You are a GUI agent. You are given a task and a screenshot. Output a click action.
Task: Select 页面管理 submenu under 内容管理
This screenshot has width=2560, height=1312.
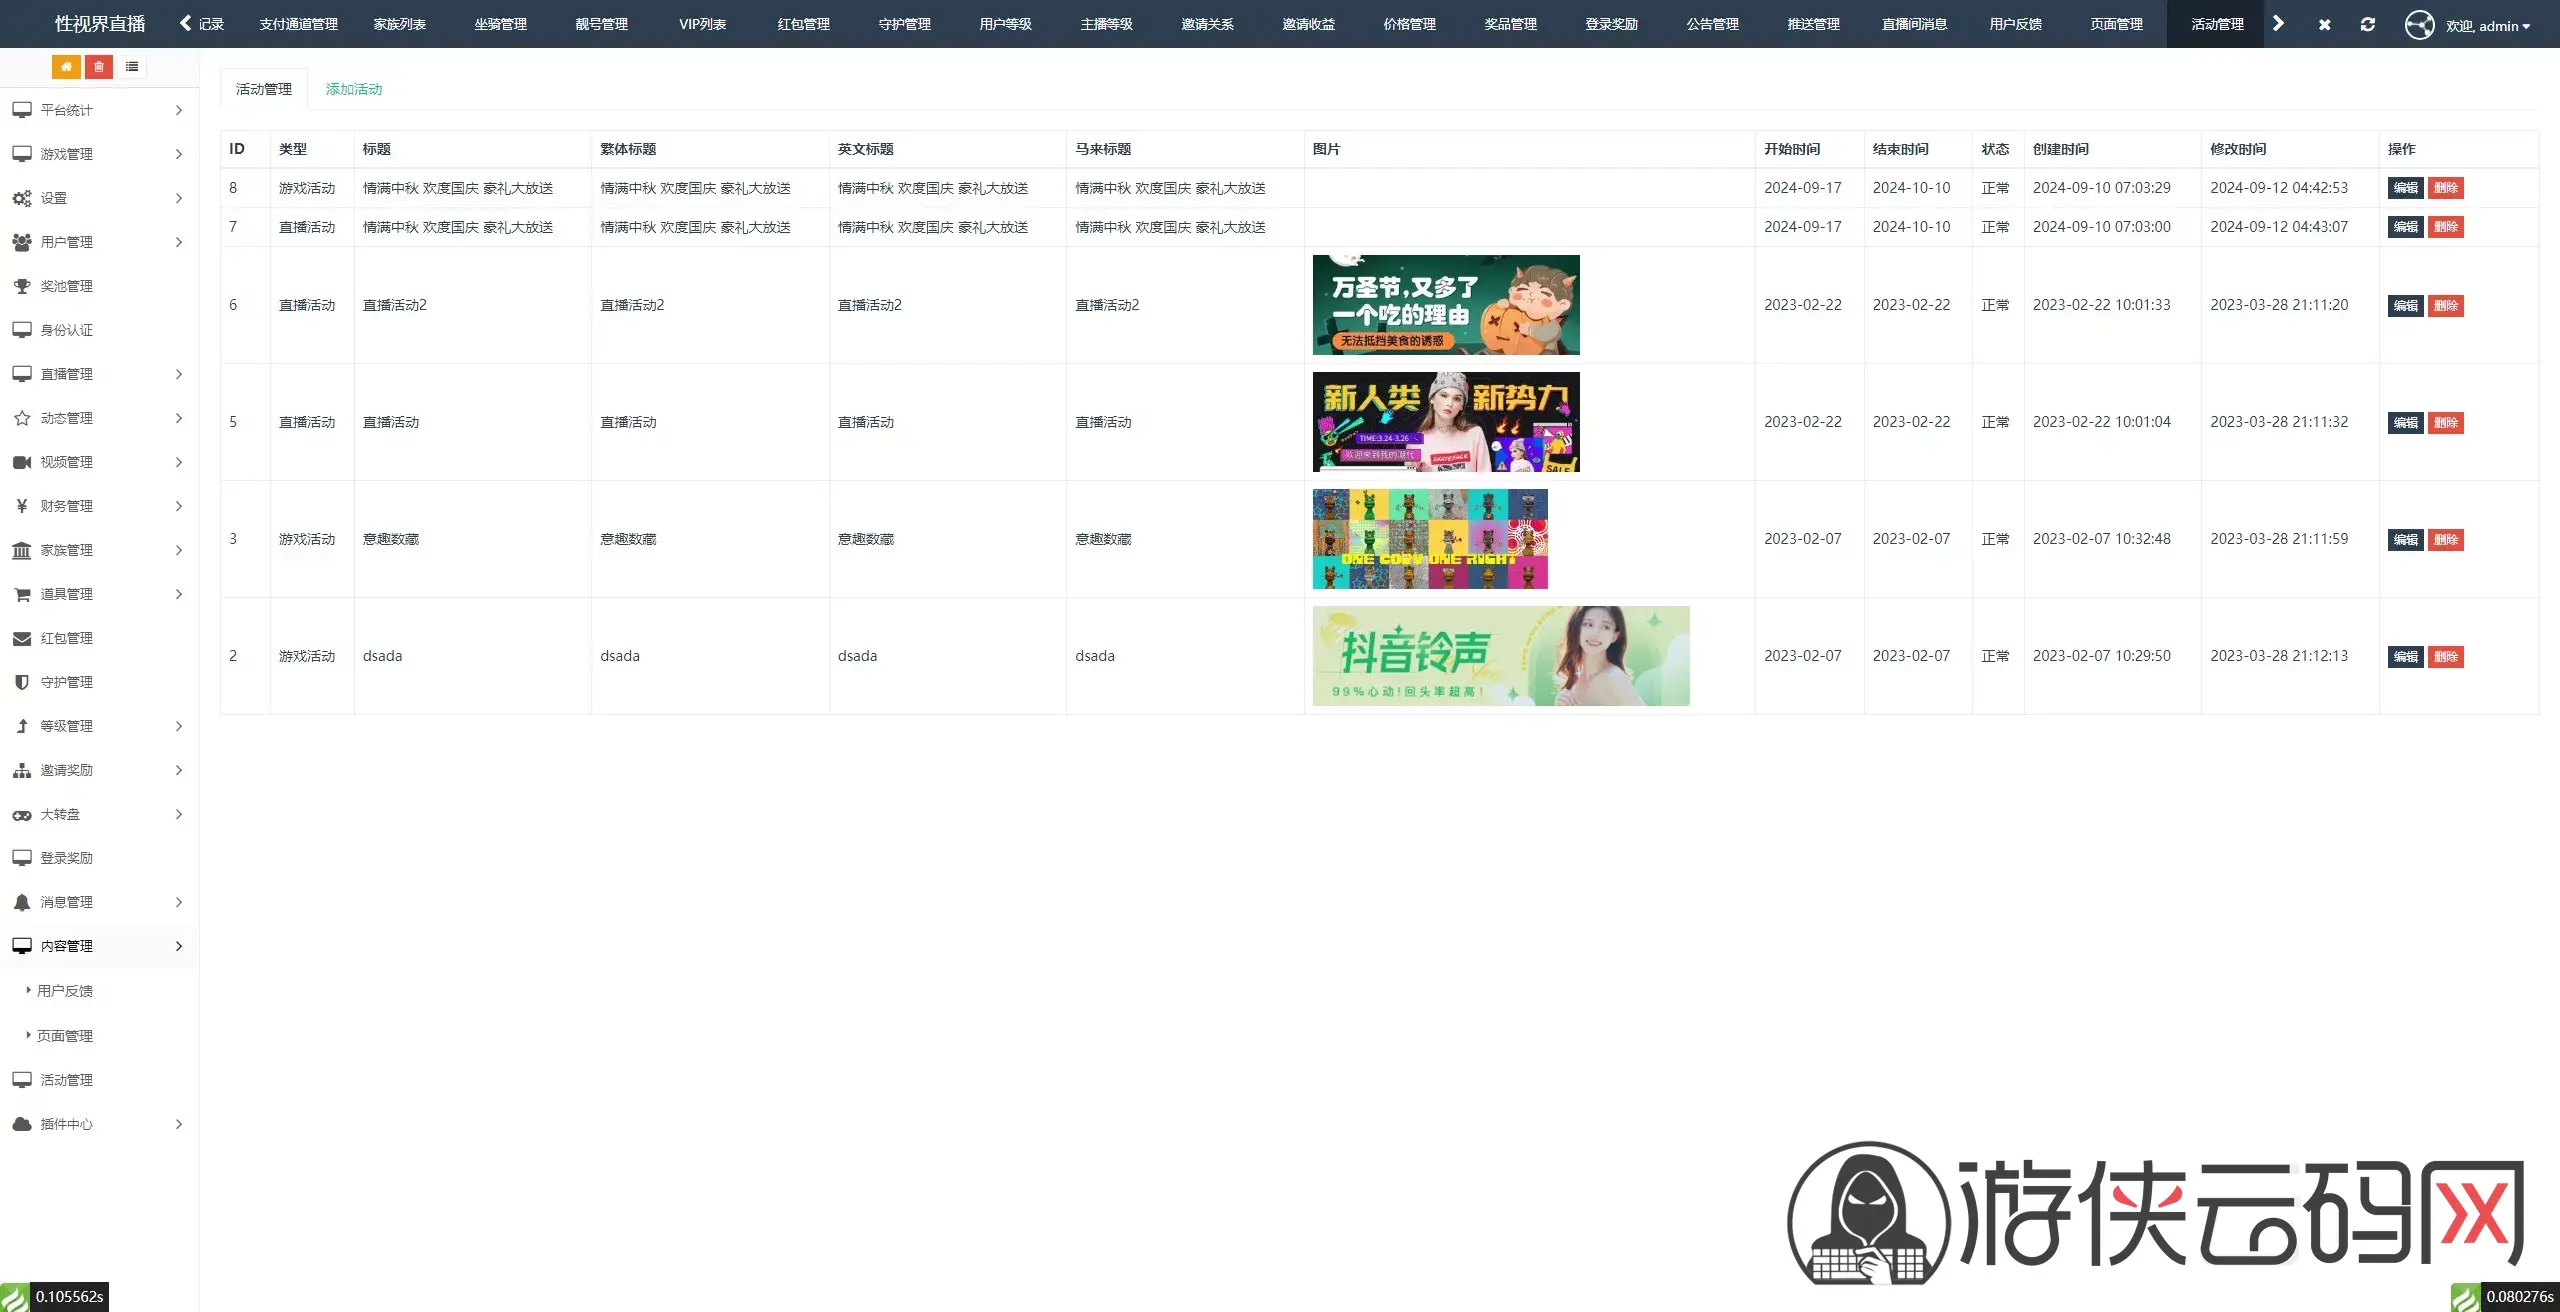(x=65, y=1036)
